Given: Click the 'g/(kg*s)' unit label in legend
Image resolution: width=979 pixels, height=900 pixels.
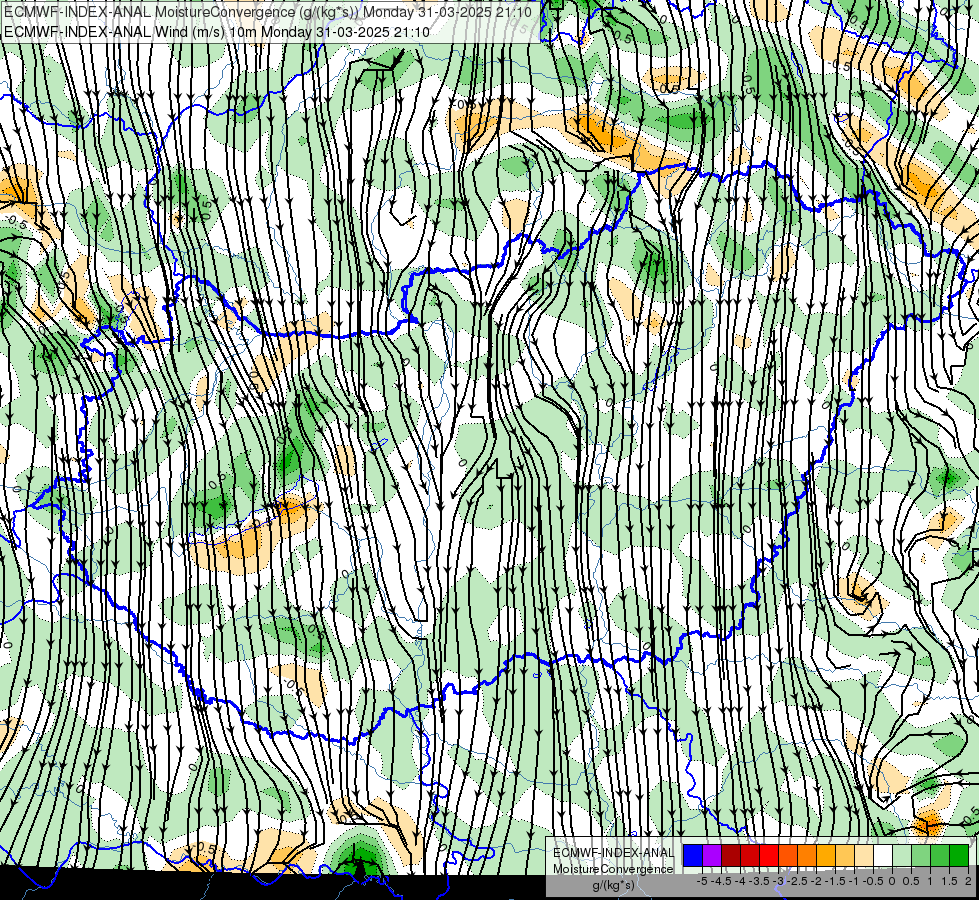Looking at the screenshot, I should (x=613, y=885).
